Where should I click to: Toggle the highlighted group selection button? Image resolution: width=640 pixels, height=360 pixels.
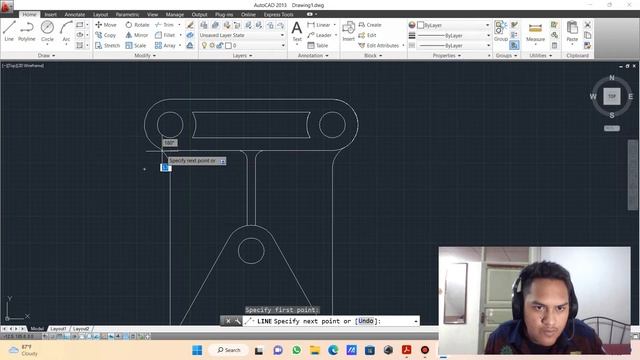(x=514, y=45)
